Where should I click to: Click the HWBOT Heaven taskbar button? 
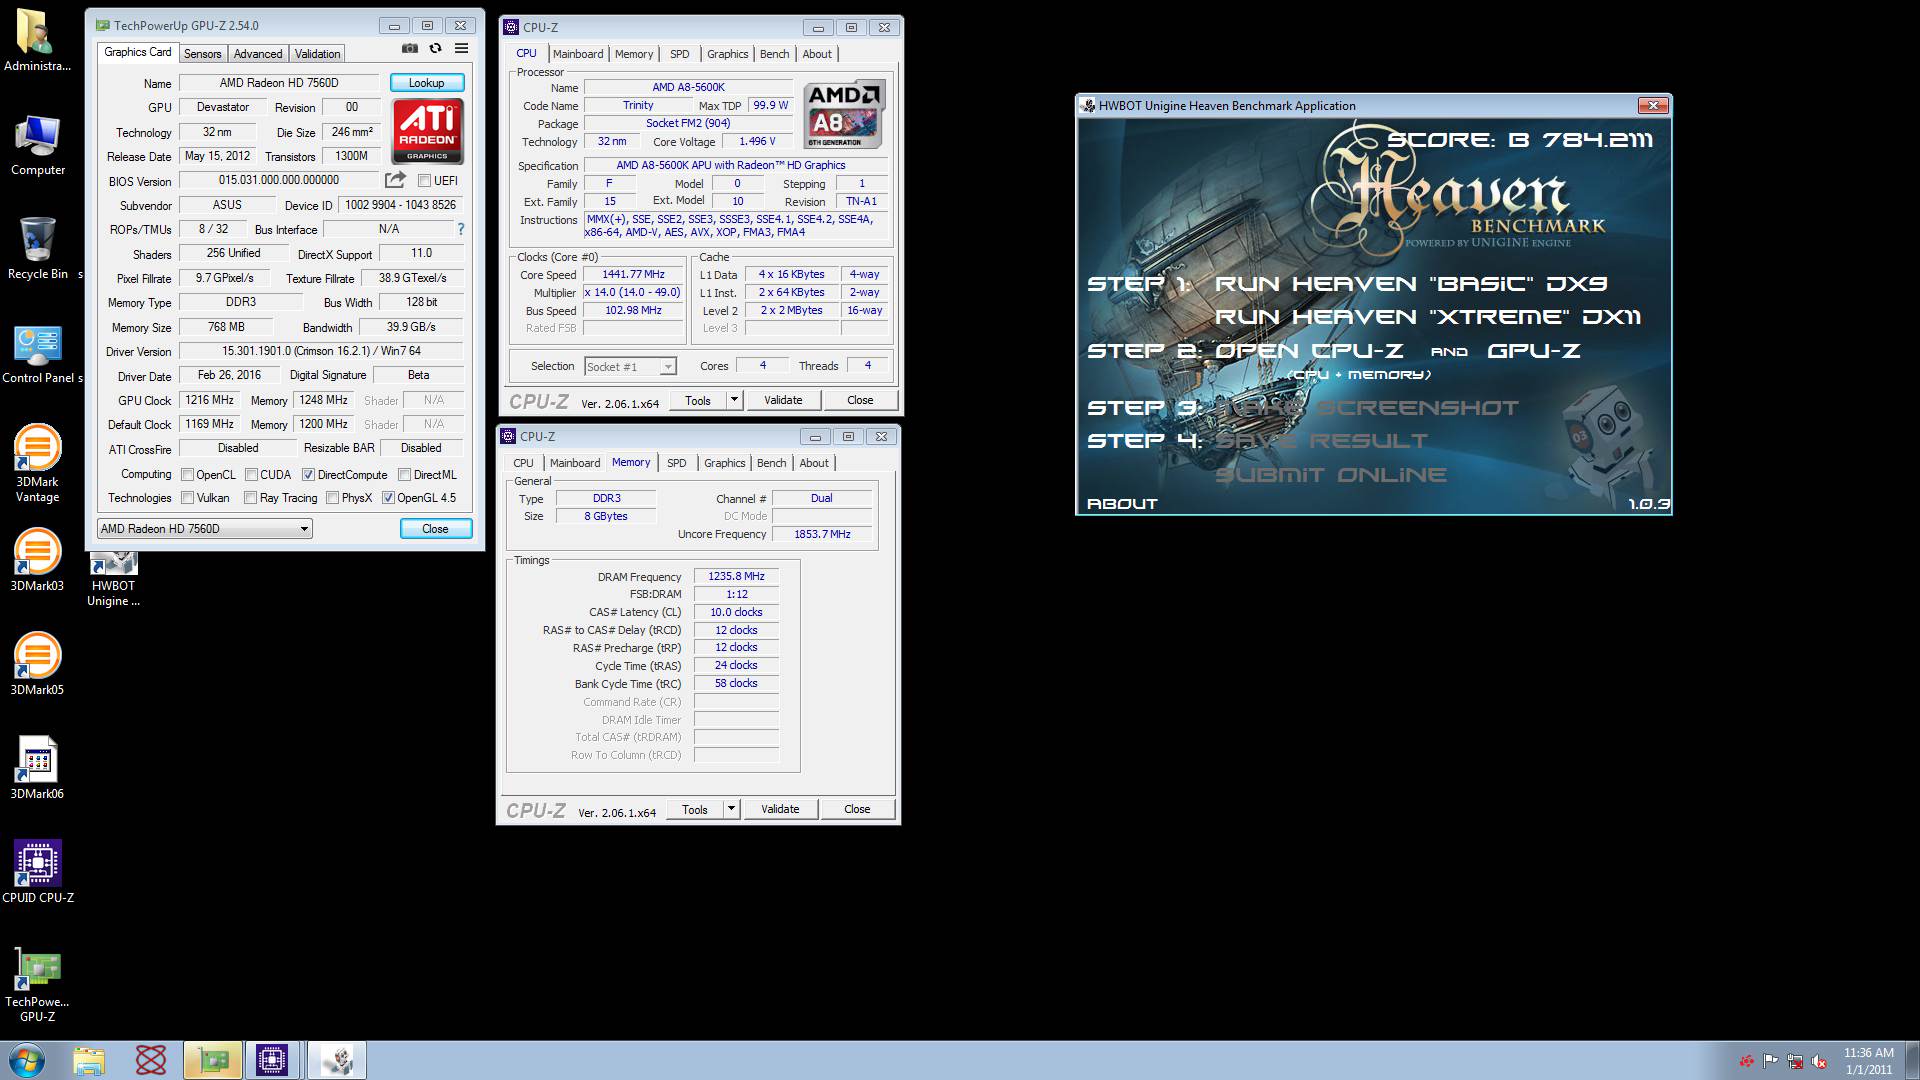(x=336, y=1060)
